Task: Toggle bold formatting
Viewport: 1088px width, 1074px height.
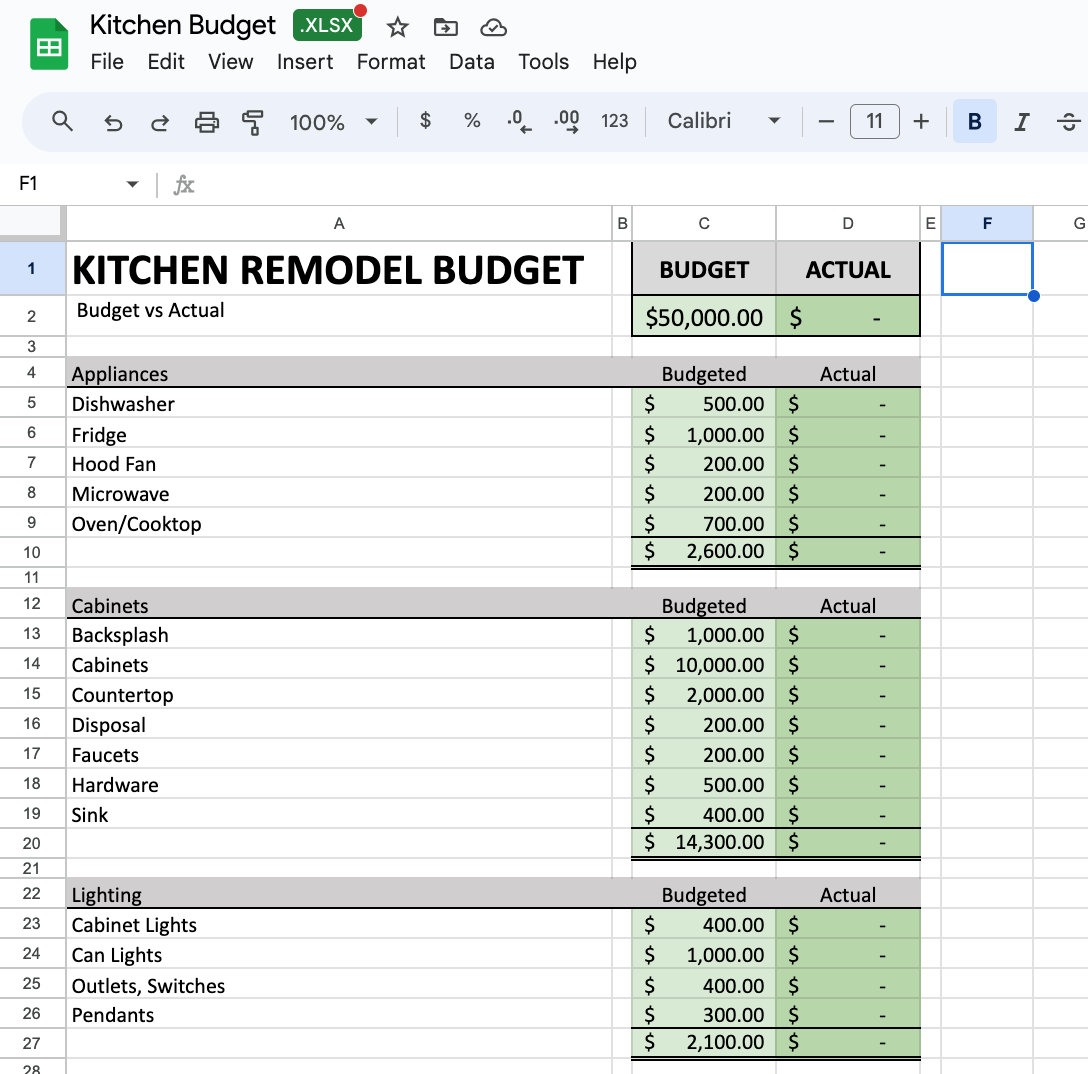Action: click(x=974, y=121)
